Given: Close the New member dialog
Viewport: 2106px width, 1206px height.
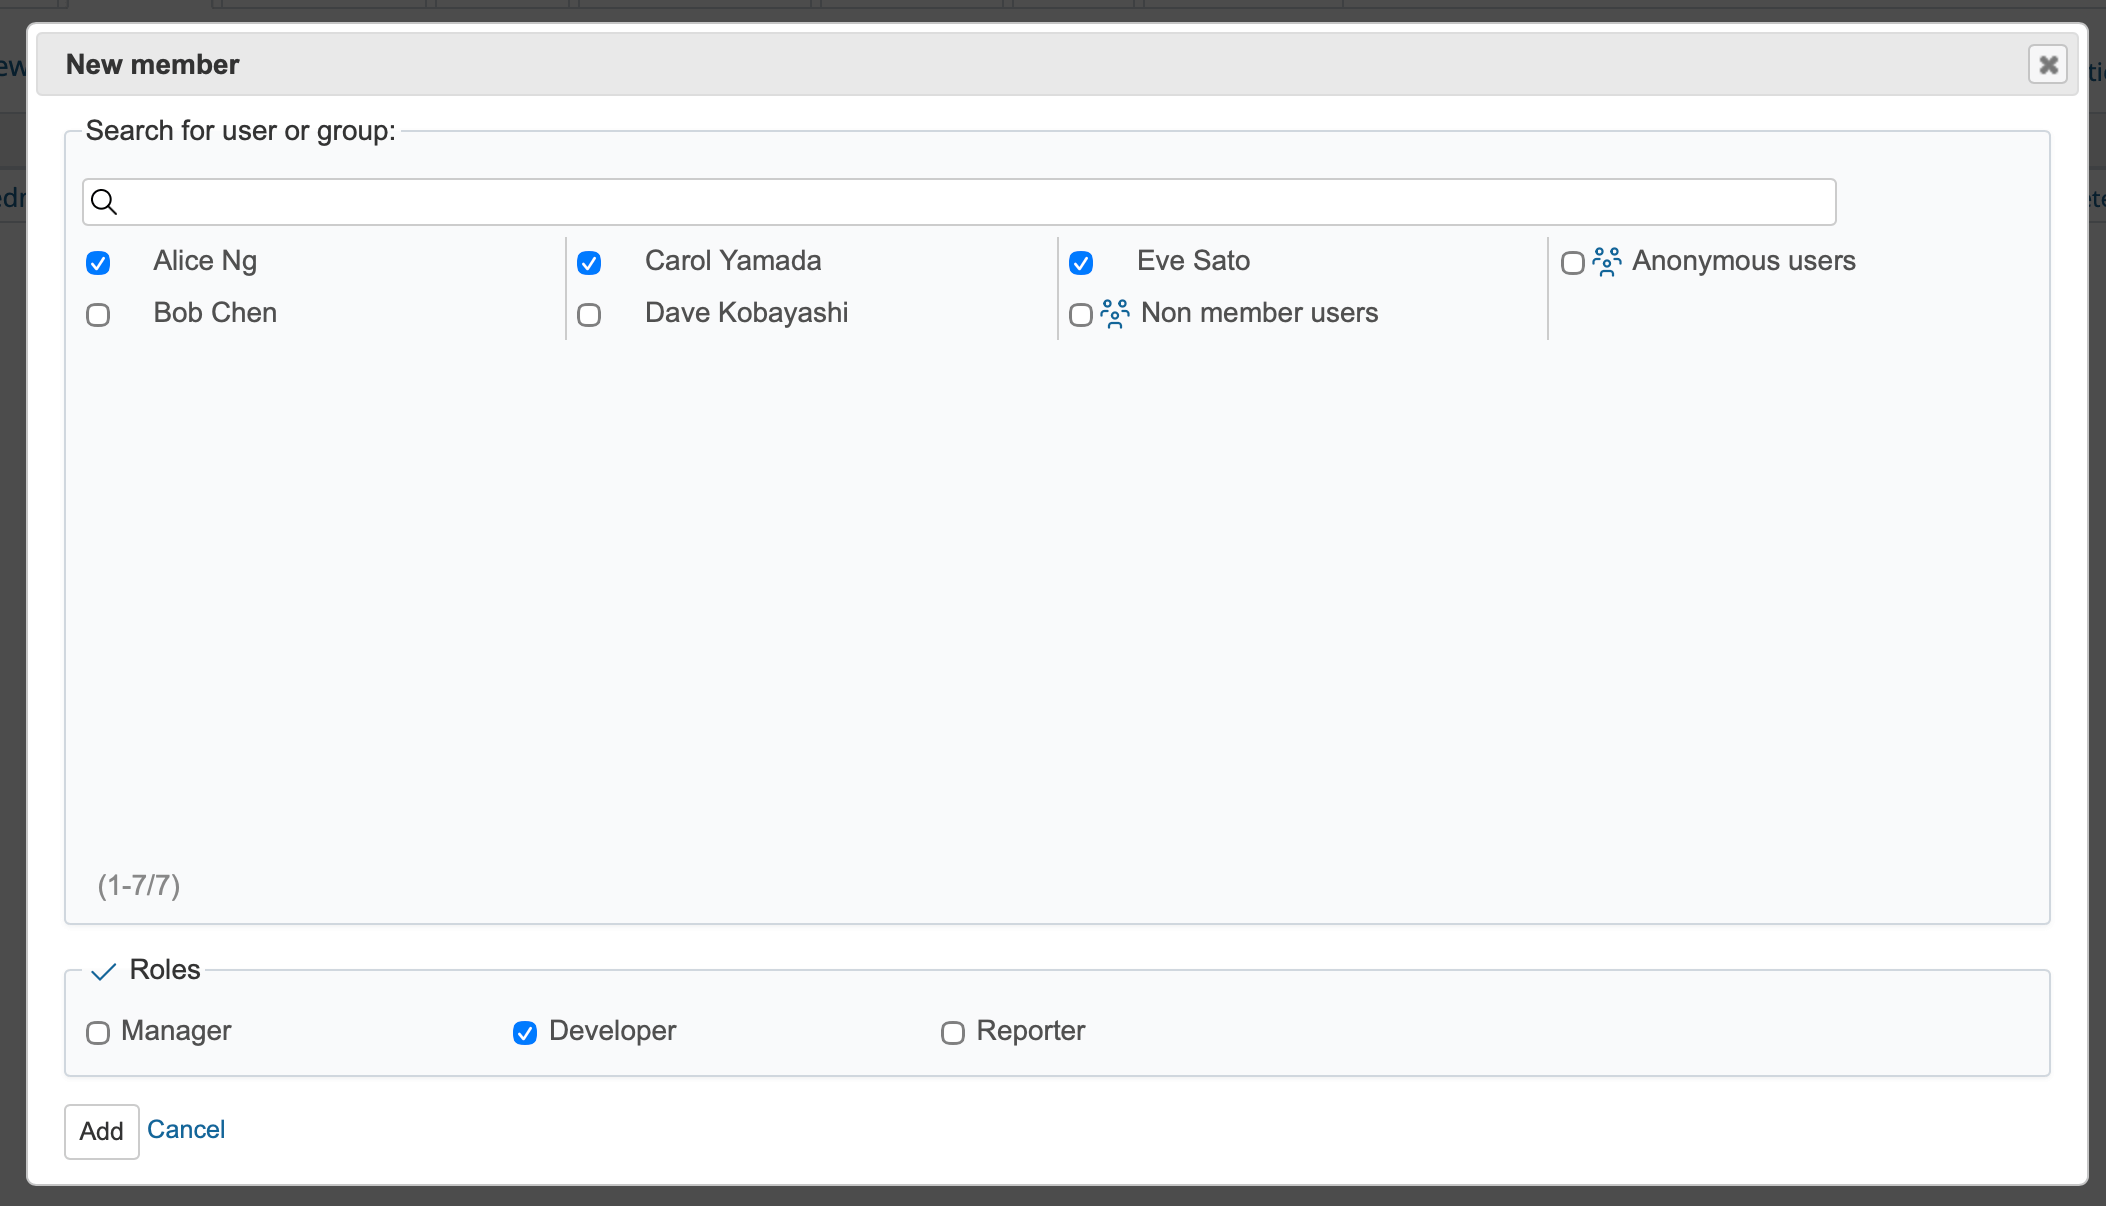Looking at the screenshot, I should point(2047,65).
